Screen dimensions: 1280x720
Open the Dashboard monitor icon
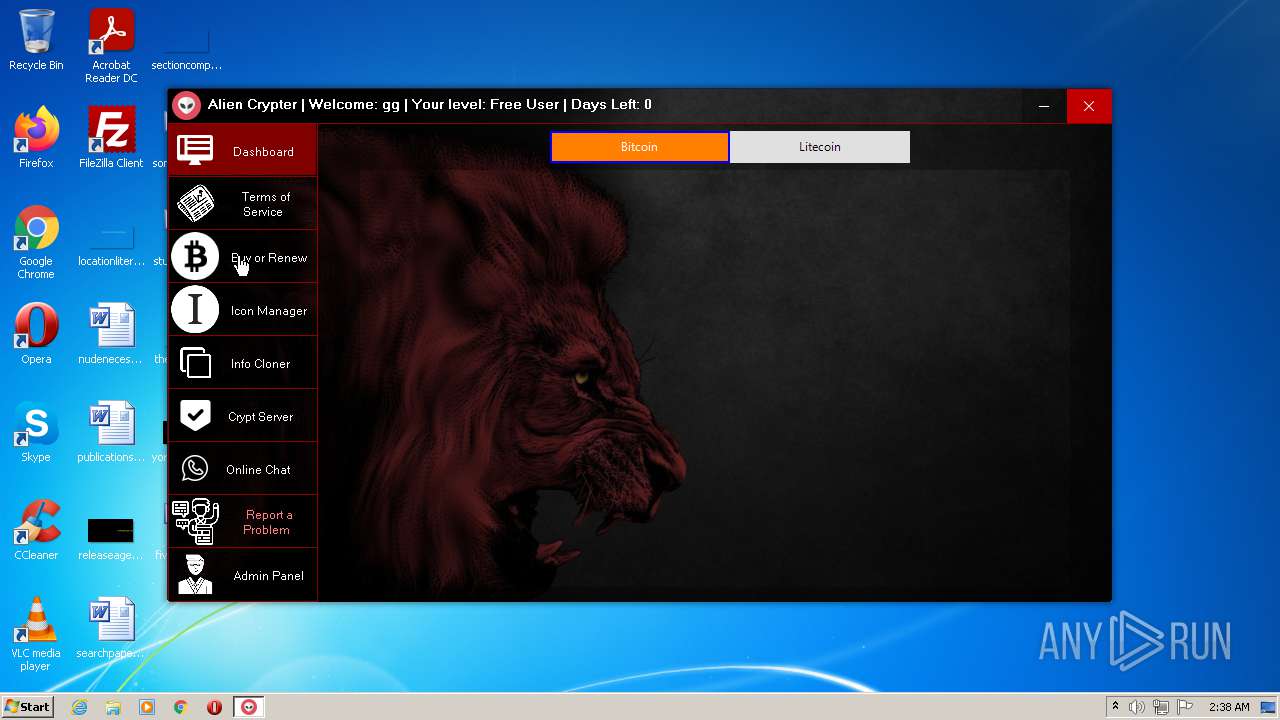pos(195,150)
